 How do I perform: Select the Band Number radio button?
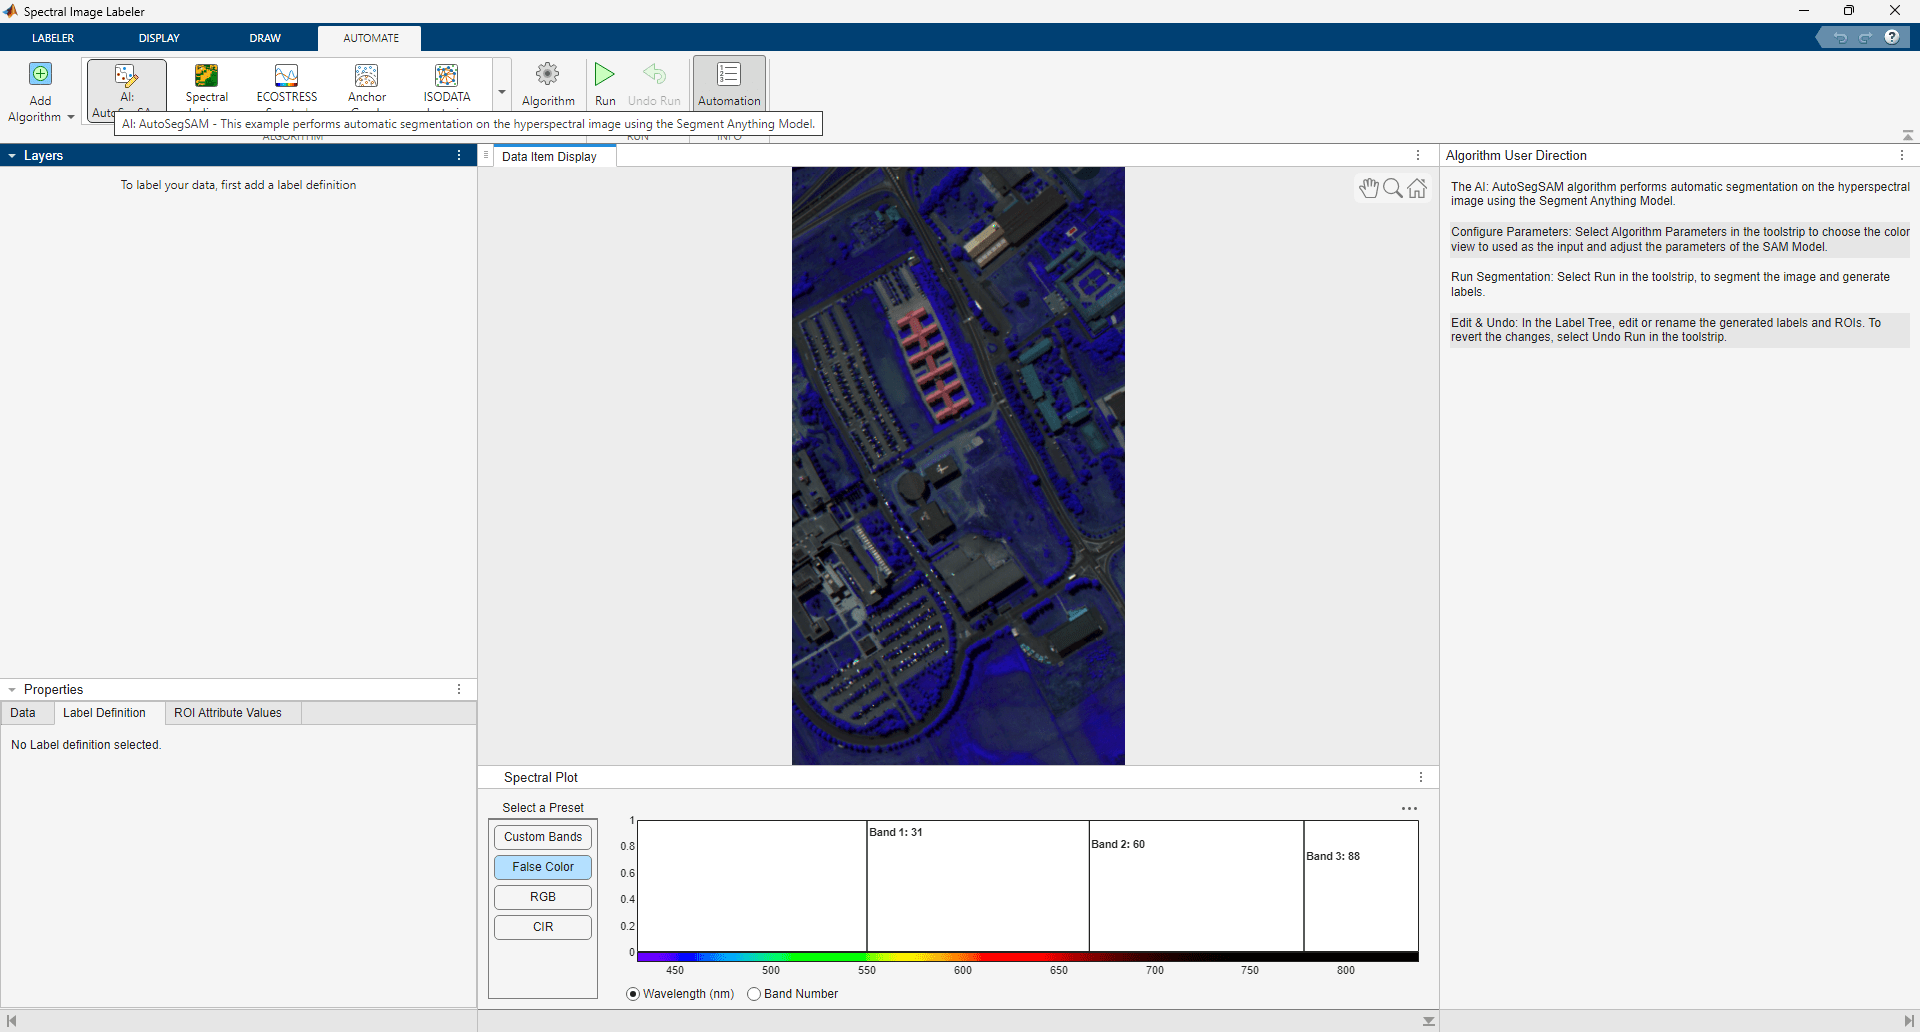pos(755,994)
